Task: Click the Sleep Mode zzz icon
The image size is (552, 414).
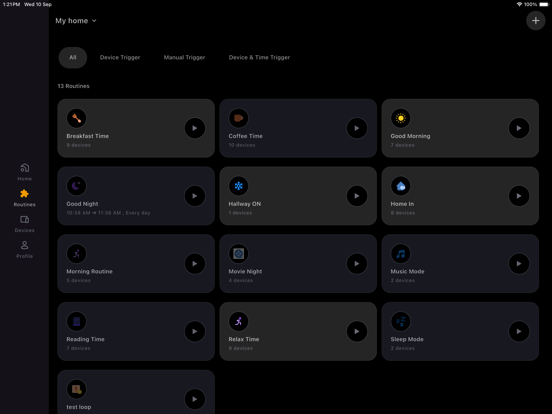Action: tap(401, 321)
